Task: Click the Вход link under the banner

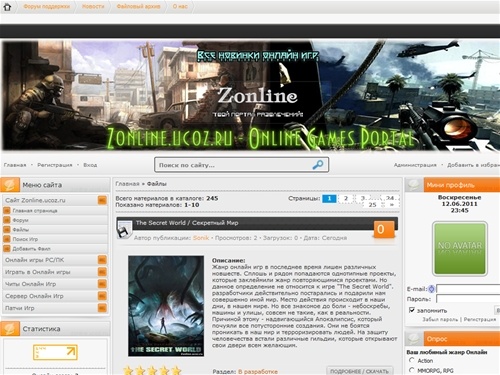Action: [90, 165]
